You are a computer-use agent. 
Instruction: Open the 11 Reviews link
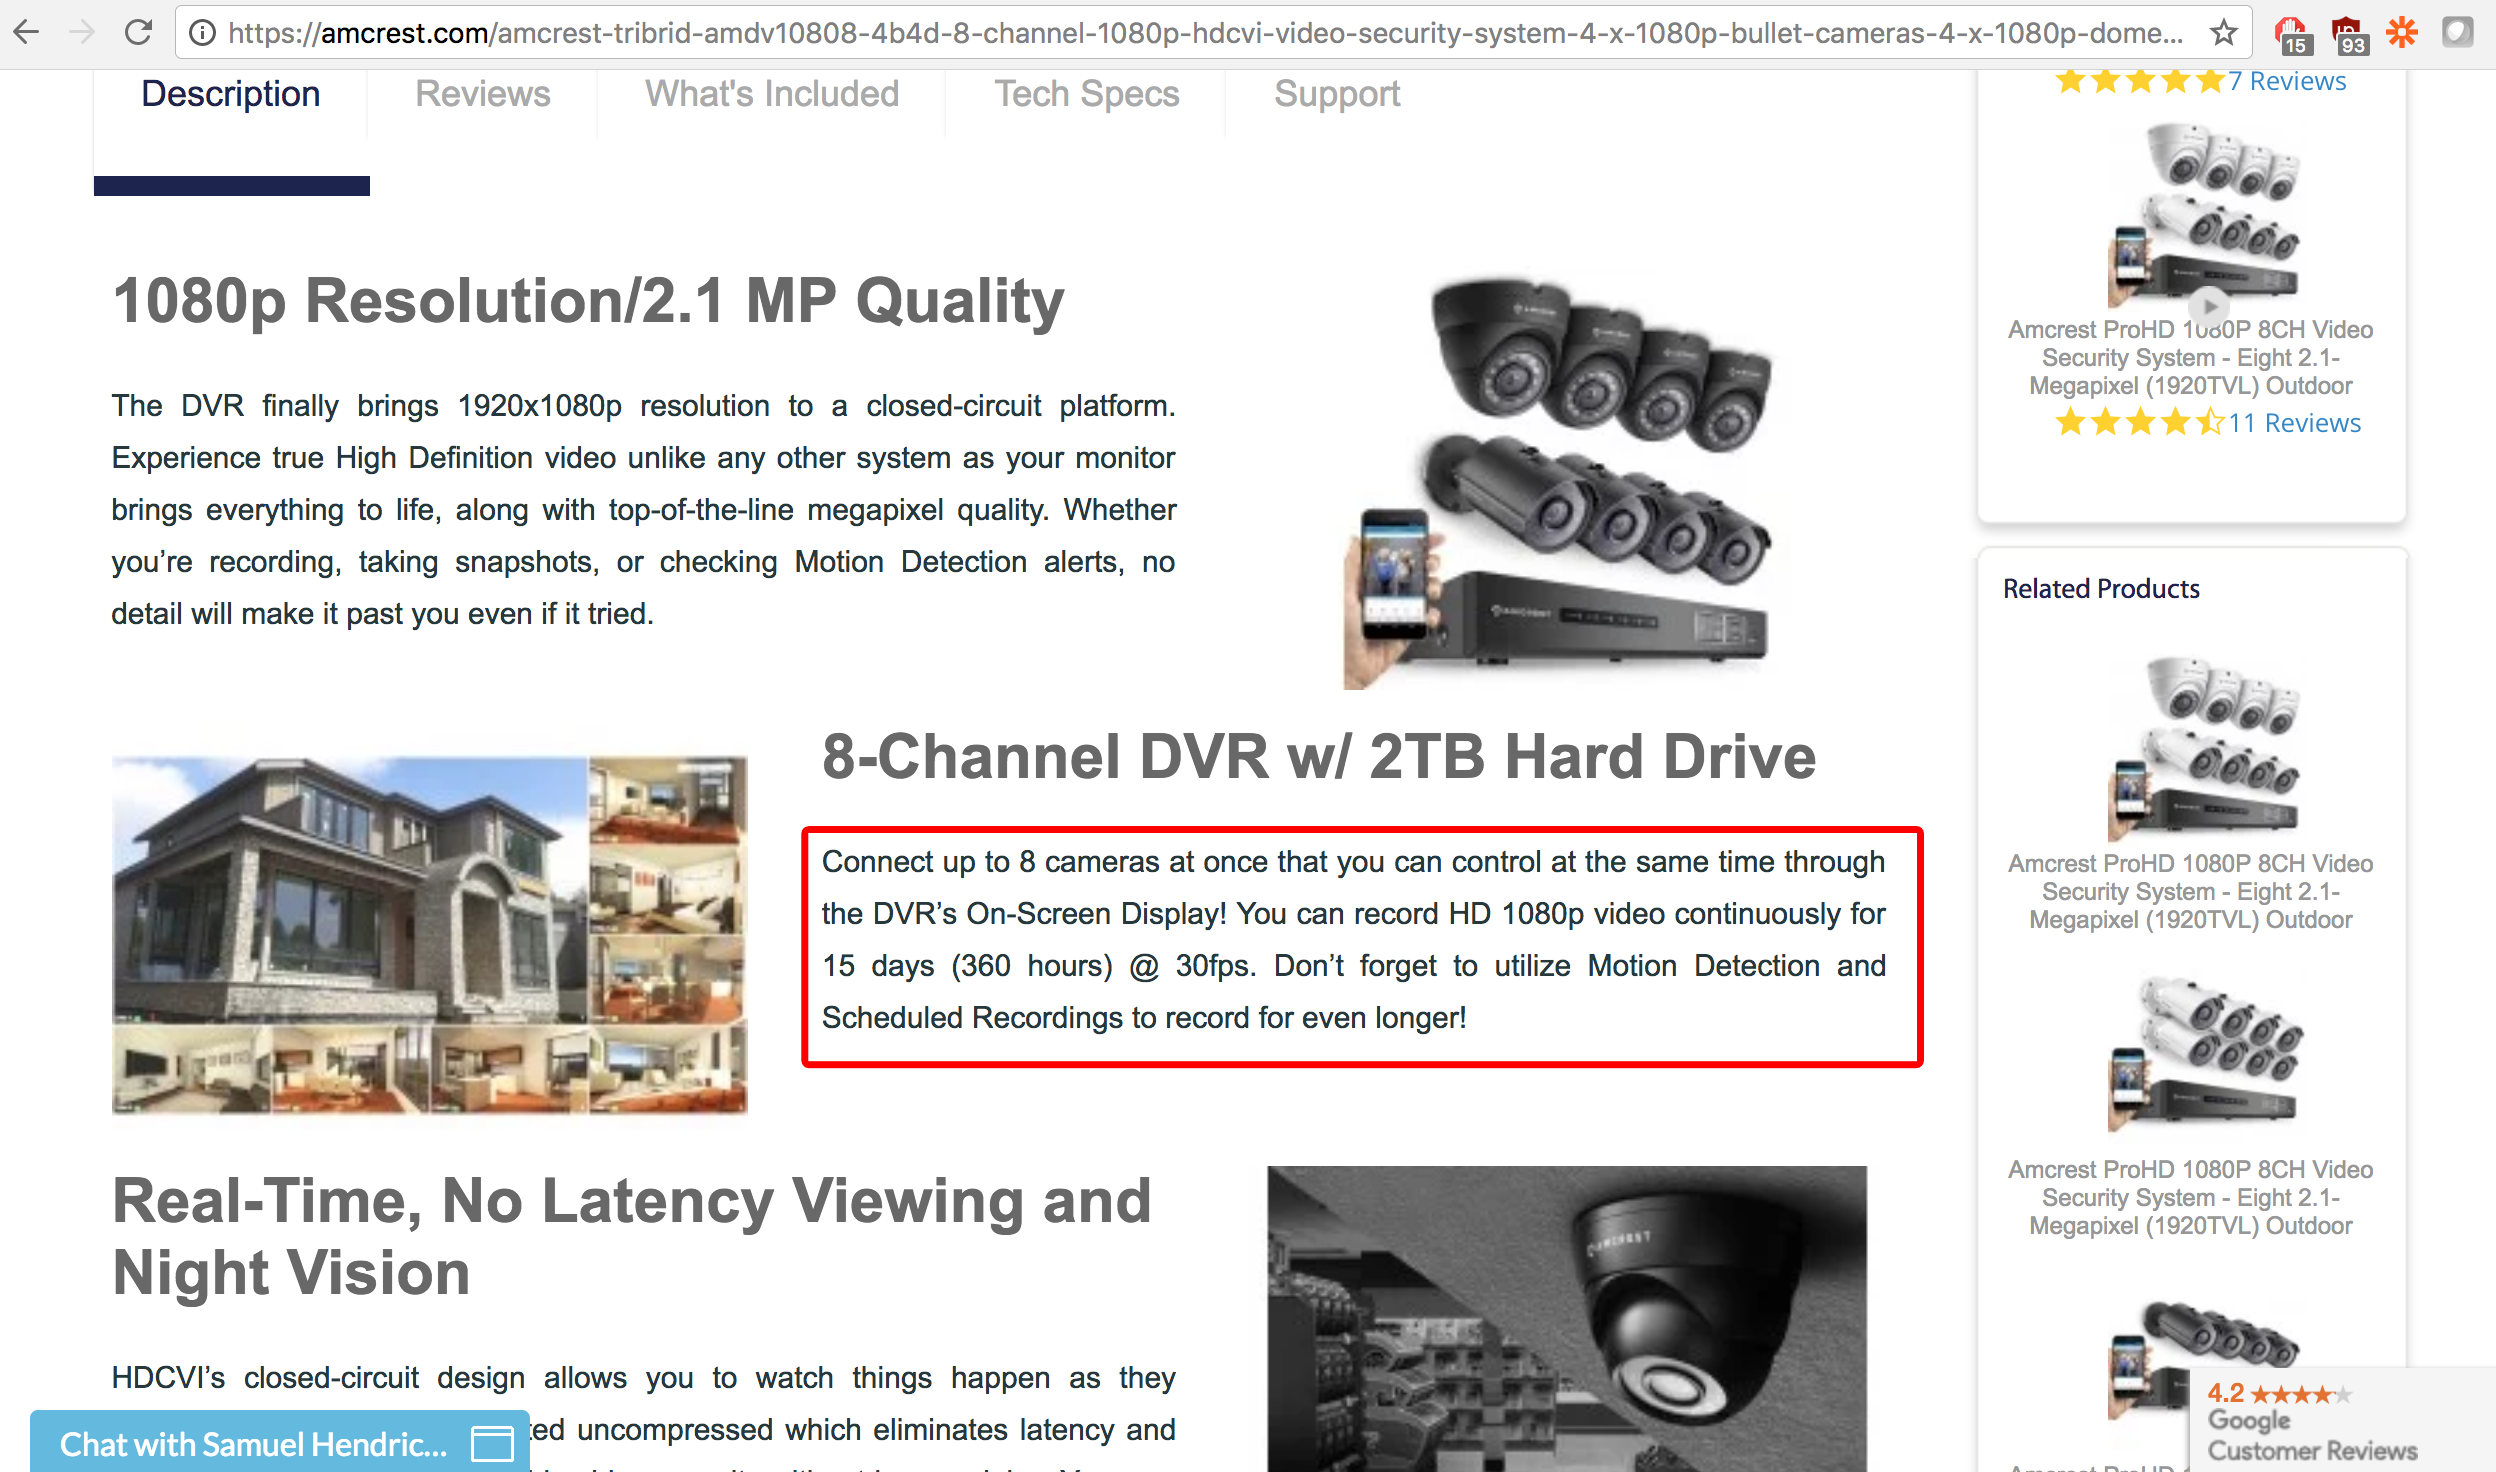(2294, 423)
